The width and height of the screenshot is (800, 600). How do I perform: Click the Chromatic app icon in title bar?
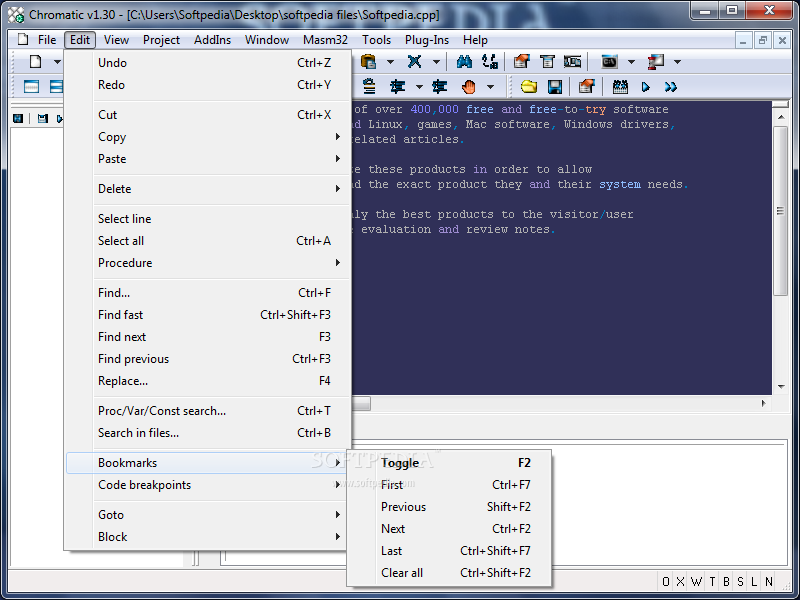[x=16, y=14]
